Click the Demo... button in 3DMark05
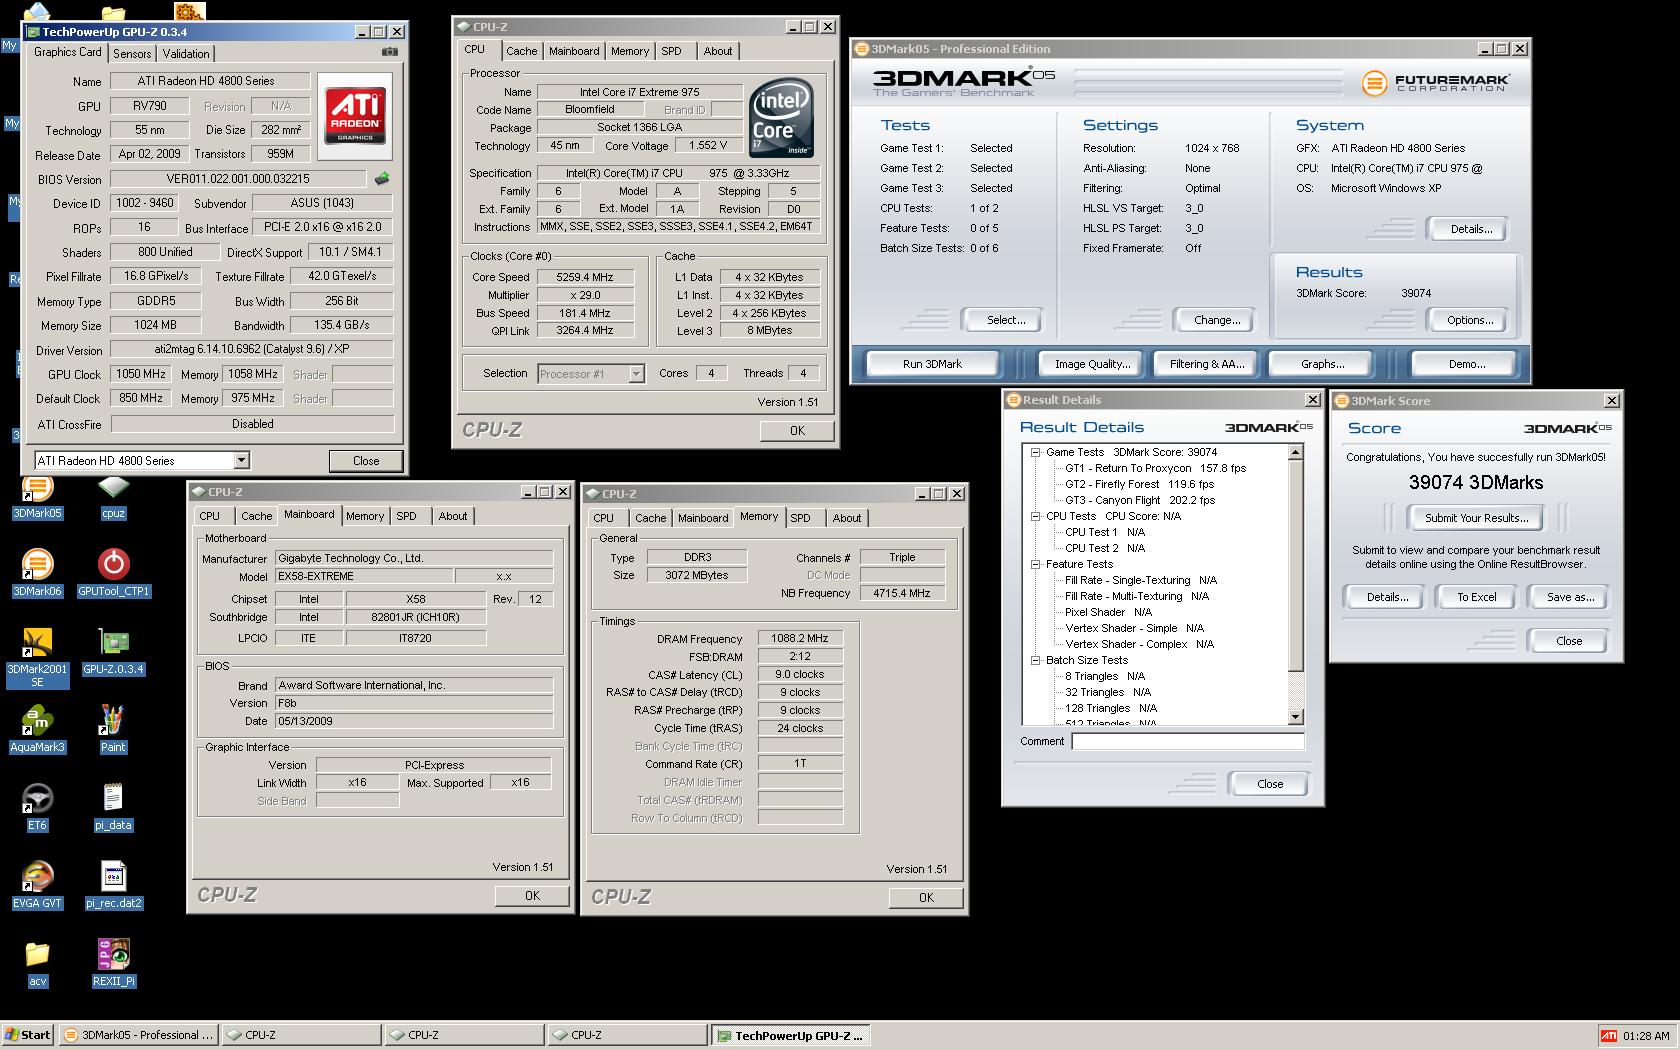1680x1050 pixels. click(1467, 364)
